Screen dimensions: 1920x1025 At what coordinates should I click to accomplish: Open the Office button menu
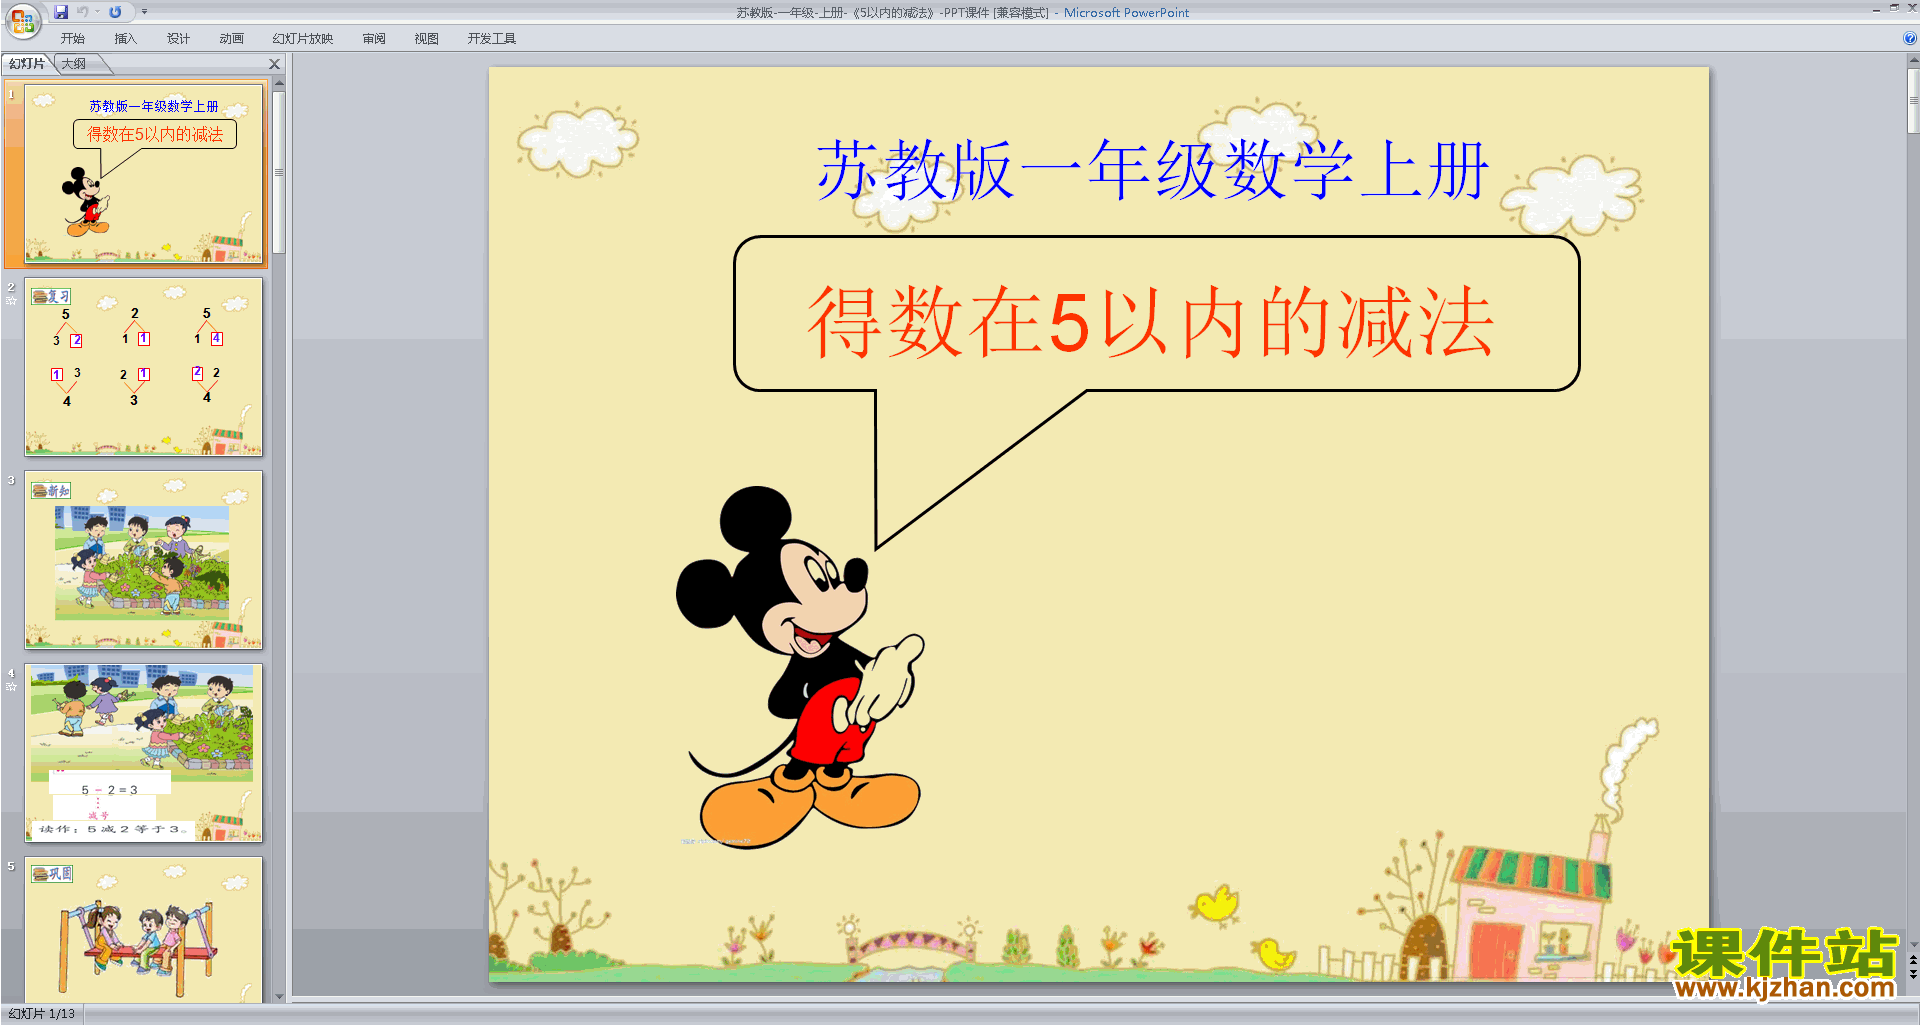point(22,20)
